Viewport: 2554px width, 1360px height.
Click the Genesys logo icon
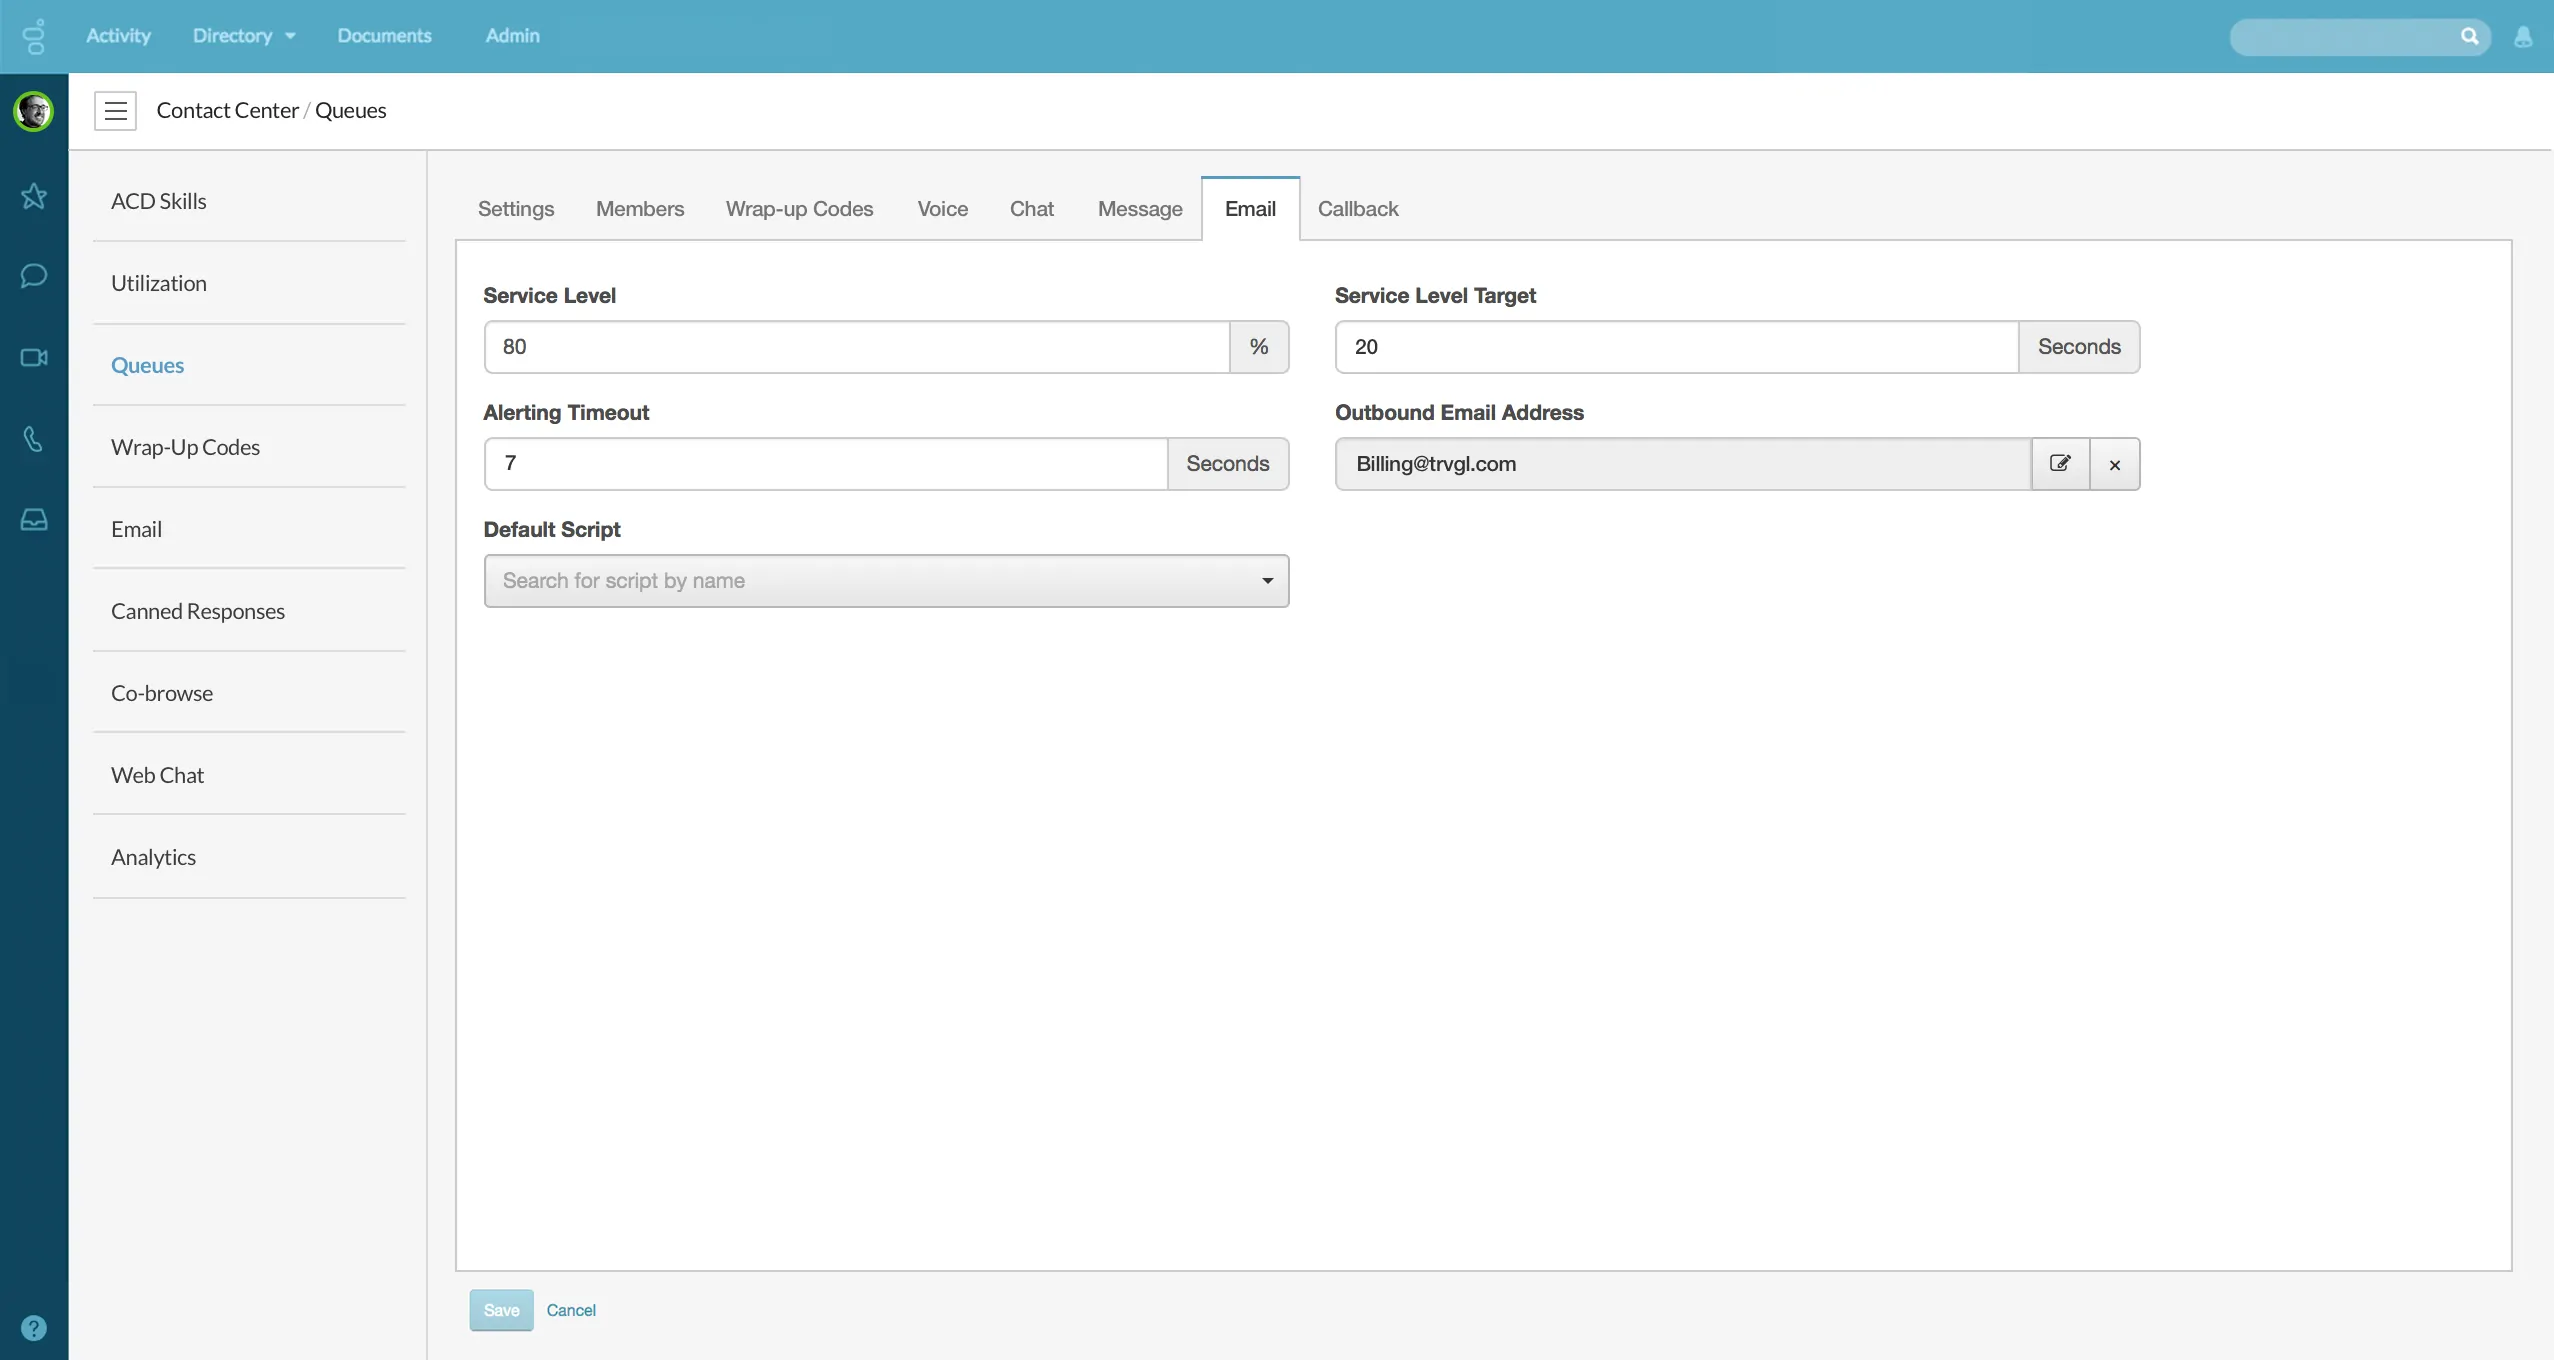[x=34, y=36]
